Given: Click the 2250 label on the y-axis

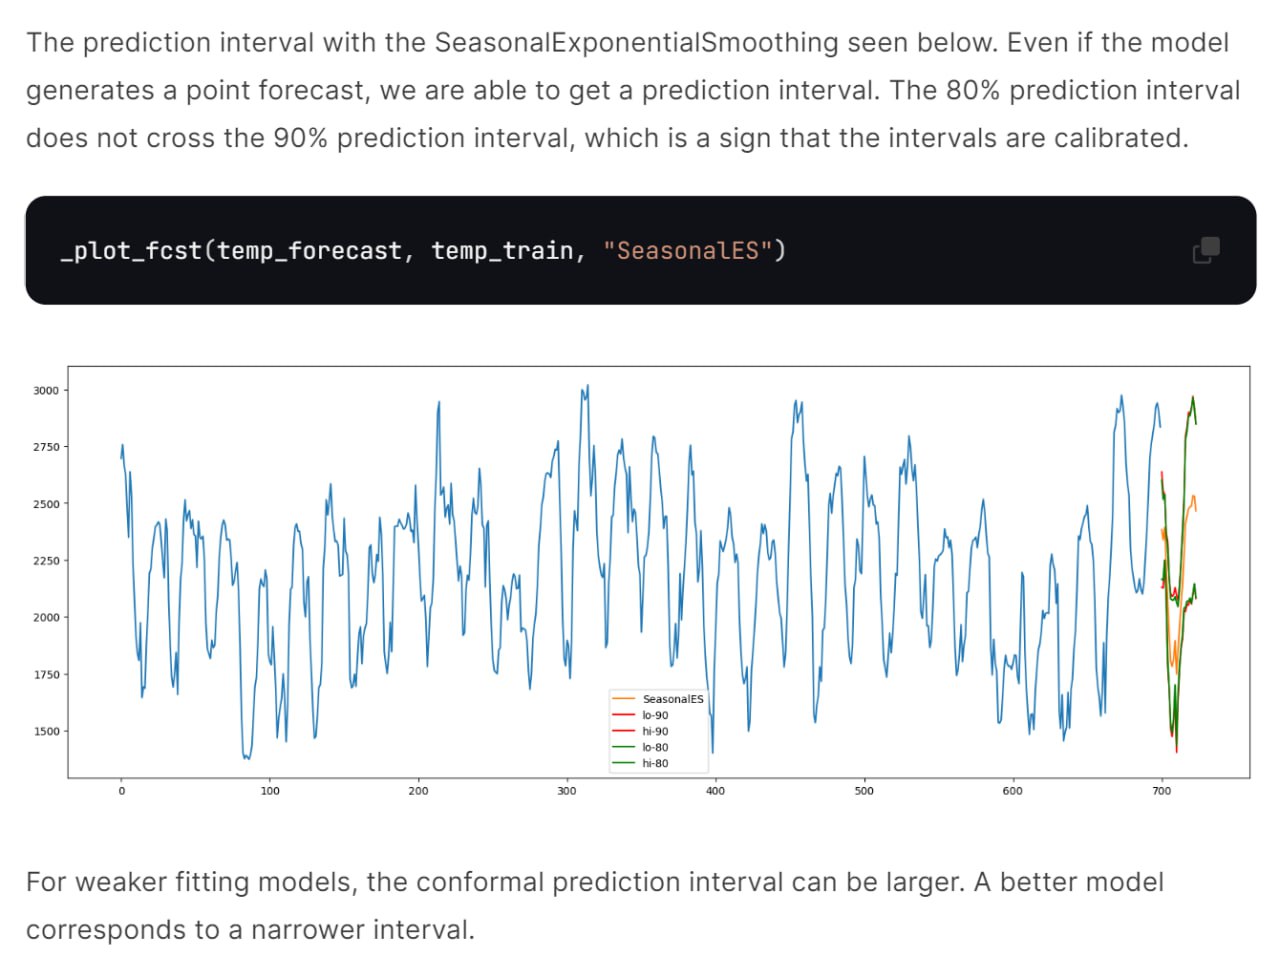Looking at the screenshot, I should click(x=46, y=561).
